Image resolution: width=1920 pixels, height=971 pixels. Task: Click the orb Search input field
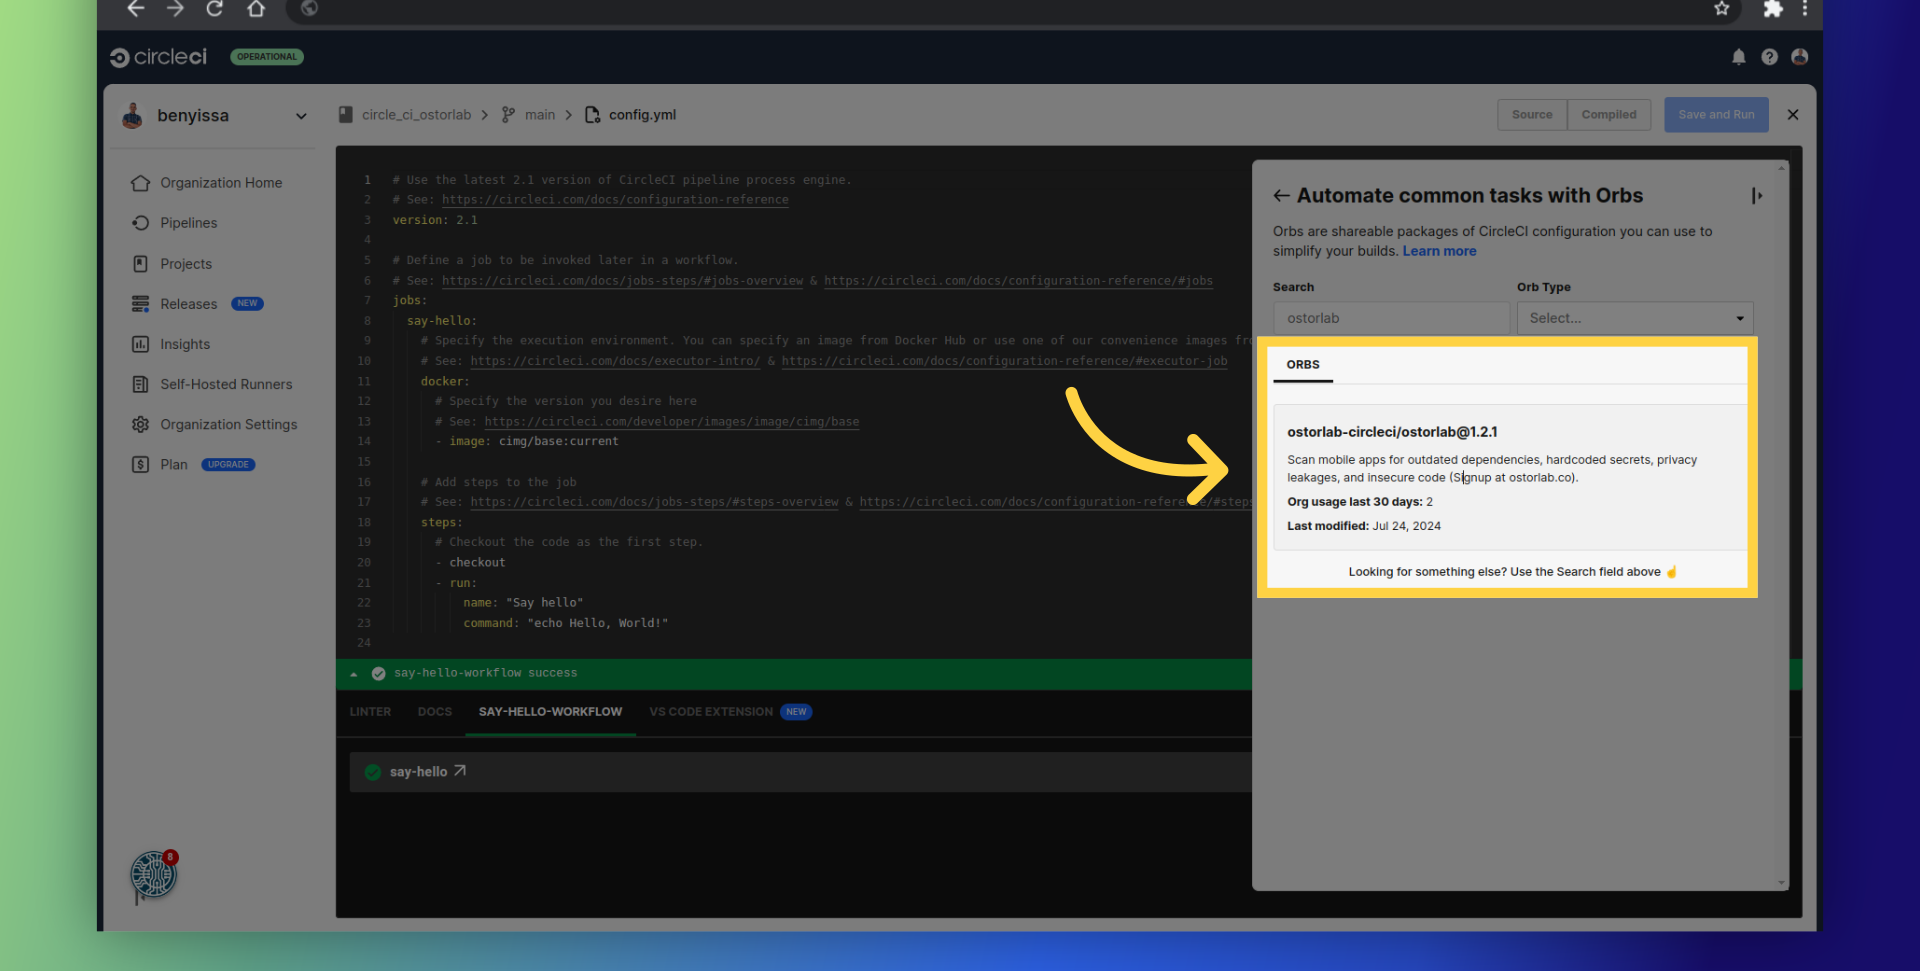click(1390, 318)
